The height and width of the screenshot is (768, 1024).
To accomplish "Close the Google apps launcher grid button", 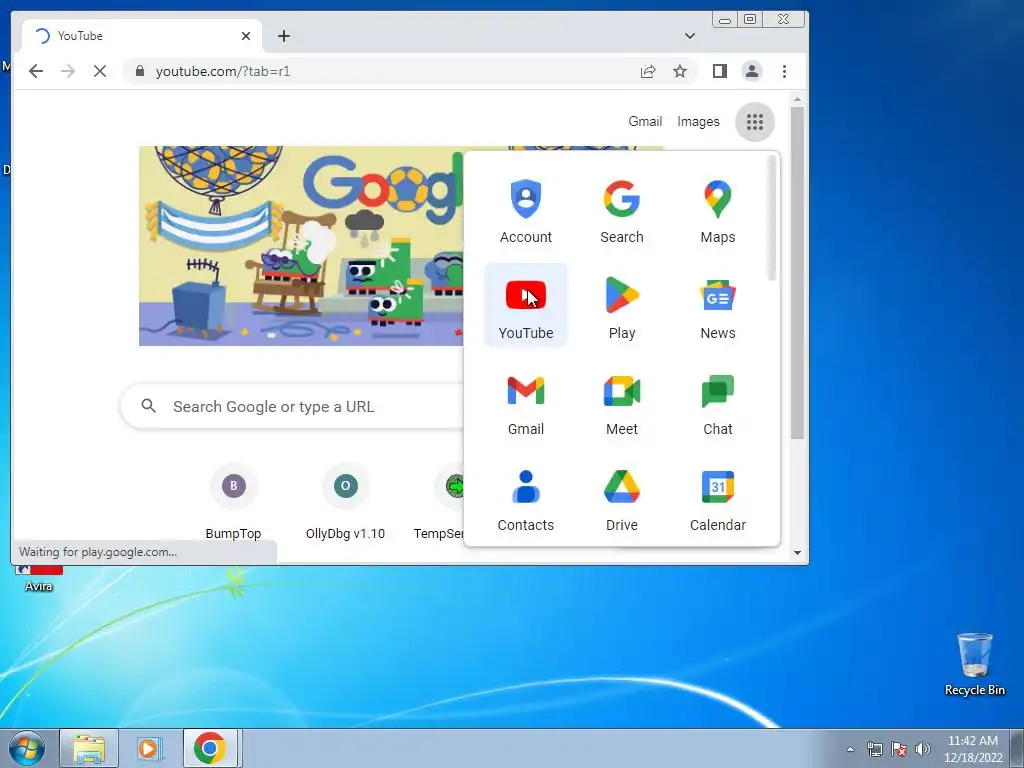I will 754,121.
